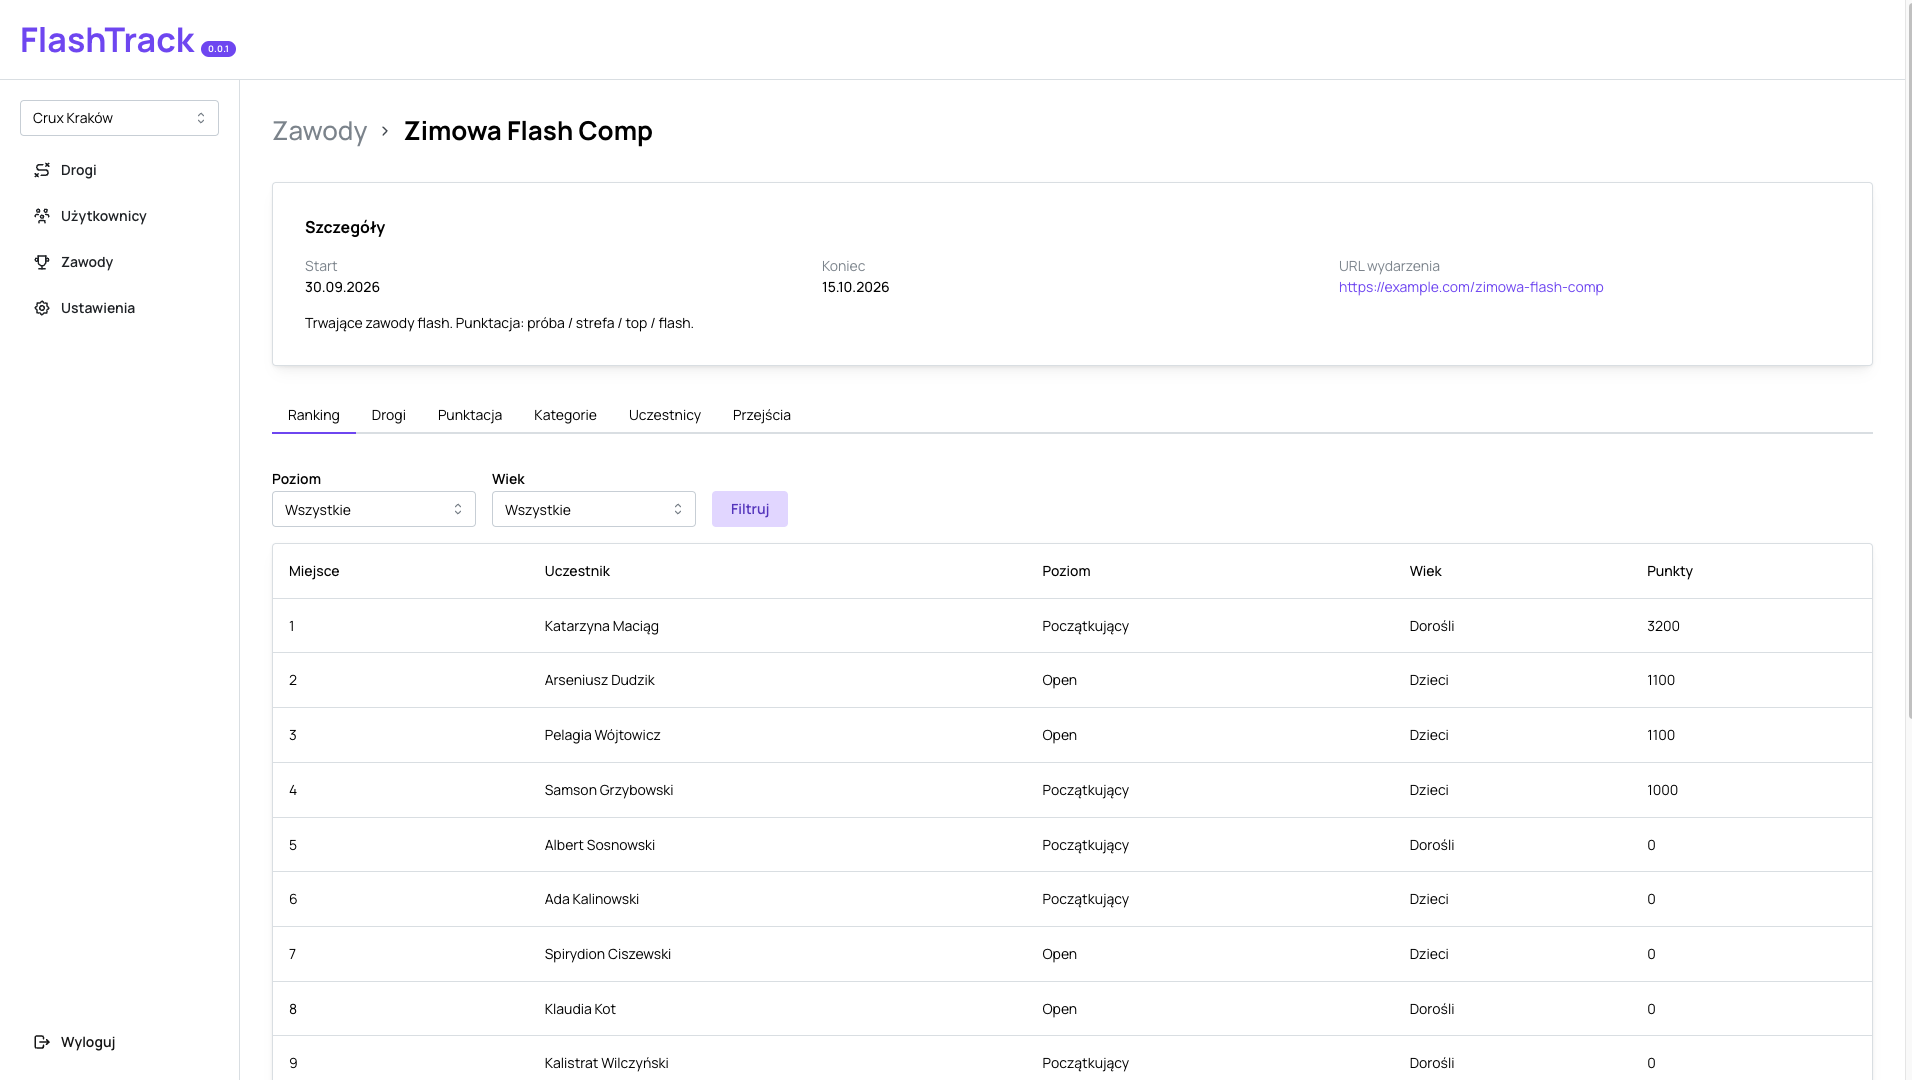Select participant Spirydion Ciszewski
1912x1080 pixels.
pos(608,954)
